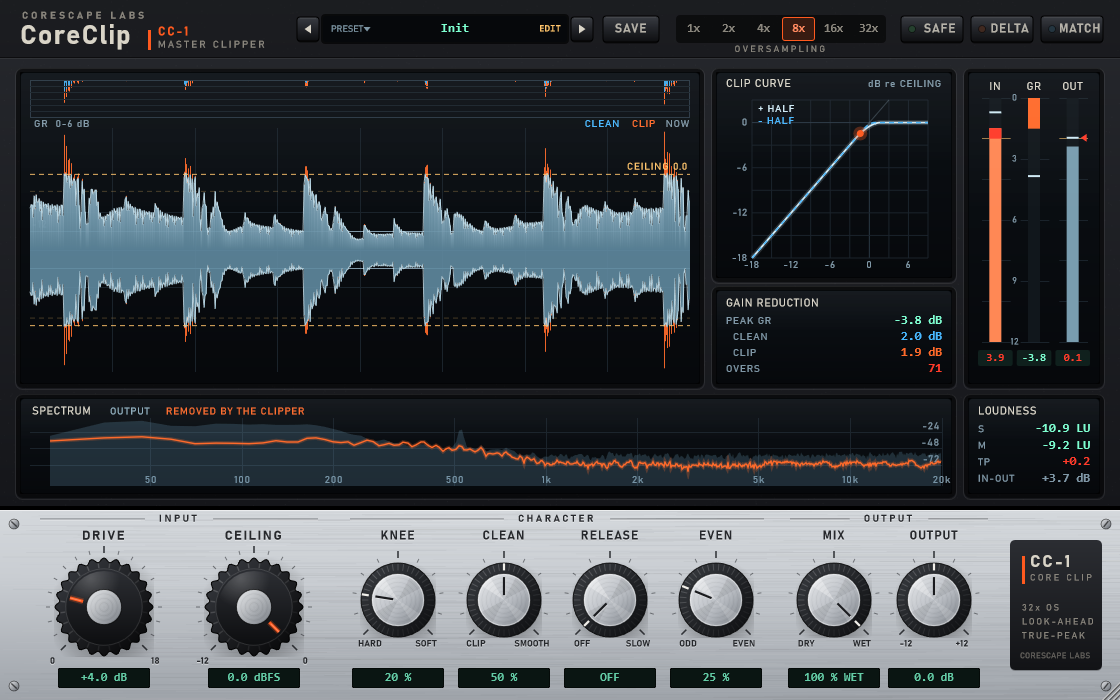The height and width of the screenshot is (700, 1120).
Task: Open the PRESET dropdown menu
Action: coord(350,29)
